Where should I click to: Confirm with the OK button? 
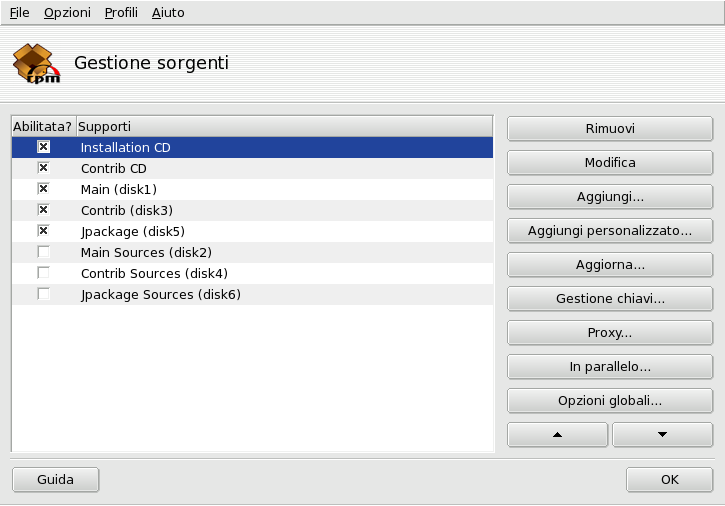pos(669,480)
